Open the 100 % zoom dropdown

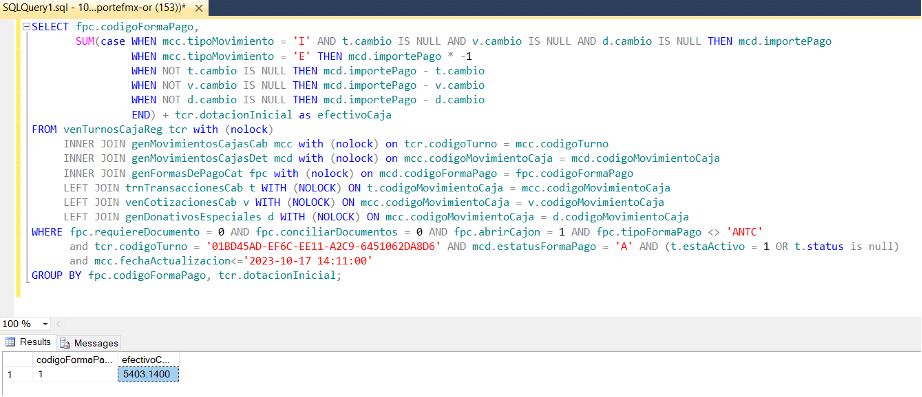(x=45, y=324)
